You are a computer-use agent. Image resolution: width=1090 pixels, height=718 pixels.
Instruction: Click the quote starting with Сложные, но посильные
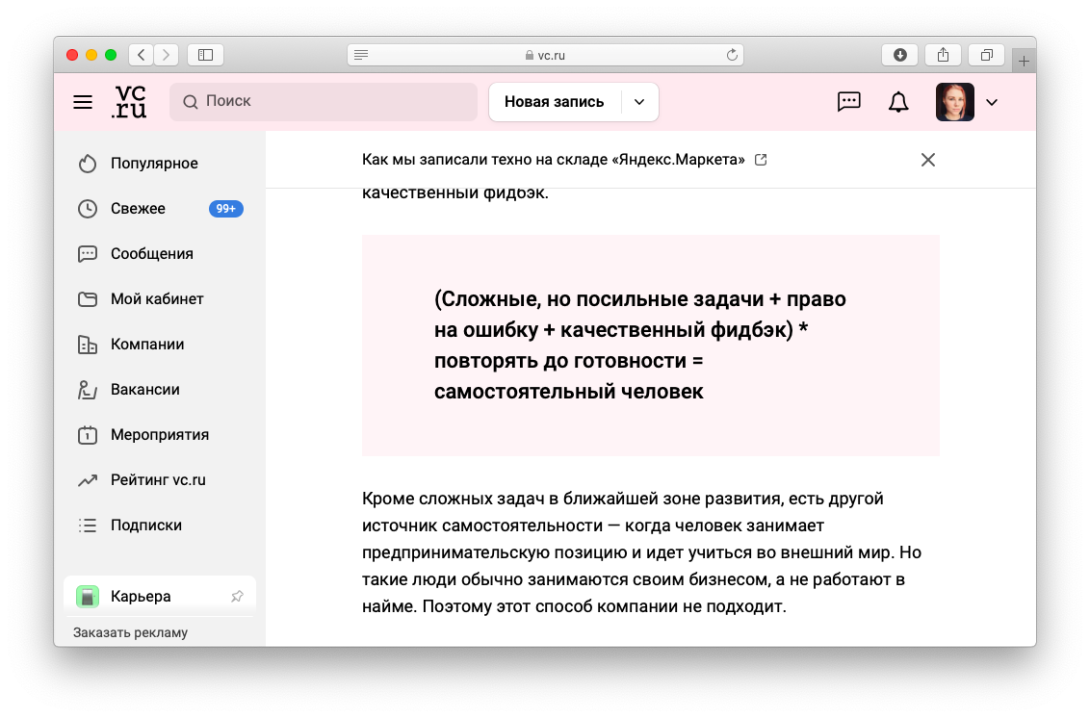click(640, 345)
